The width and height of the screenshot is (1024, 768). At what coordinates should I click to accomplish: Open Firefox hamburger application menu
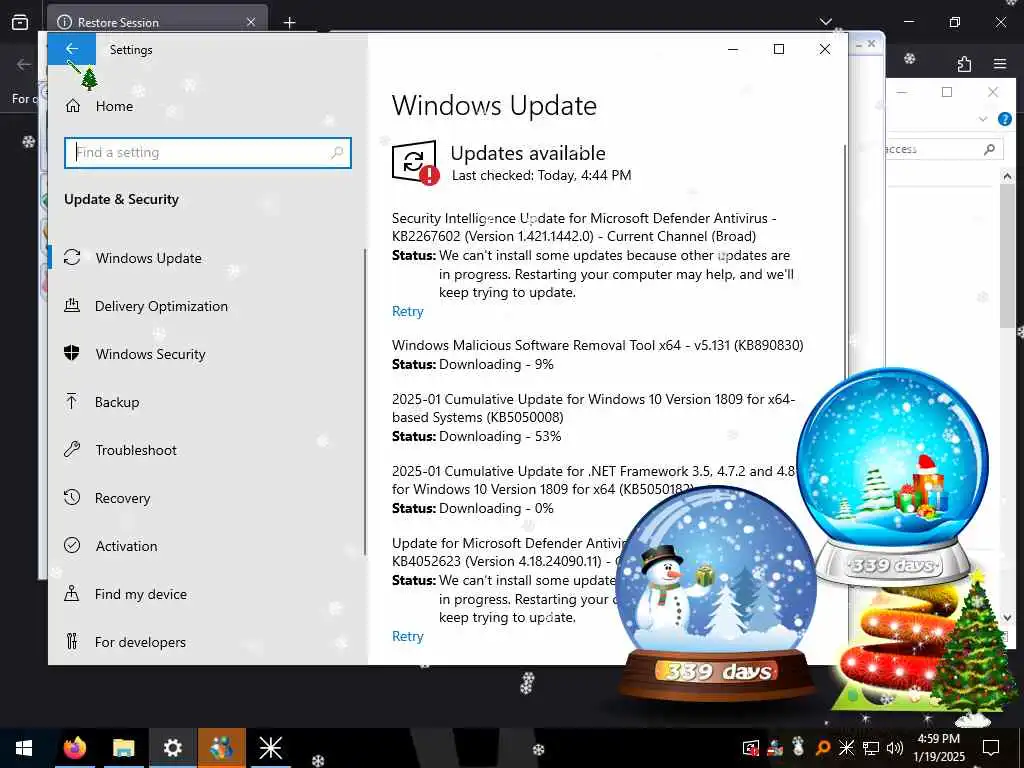[1000, 64]
